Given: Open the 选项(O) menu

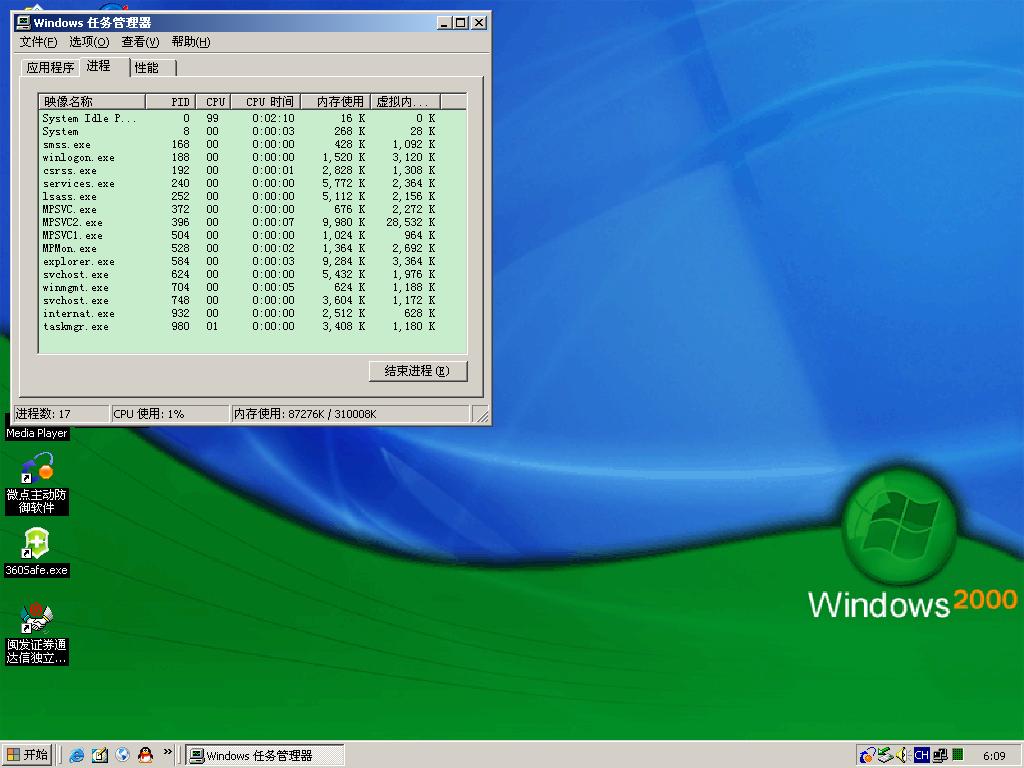Looking at the screenshot, I should click(x=89, y=42).
